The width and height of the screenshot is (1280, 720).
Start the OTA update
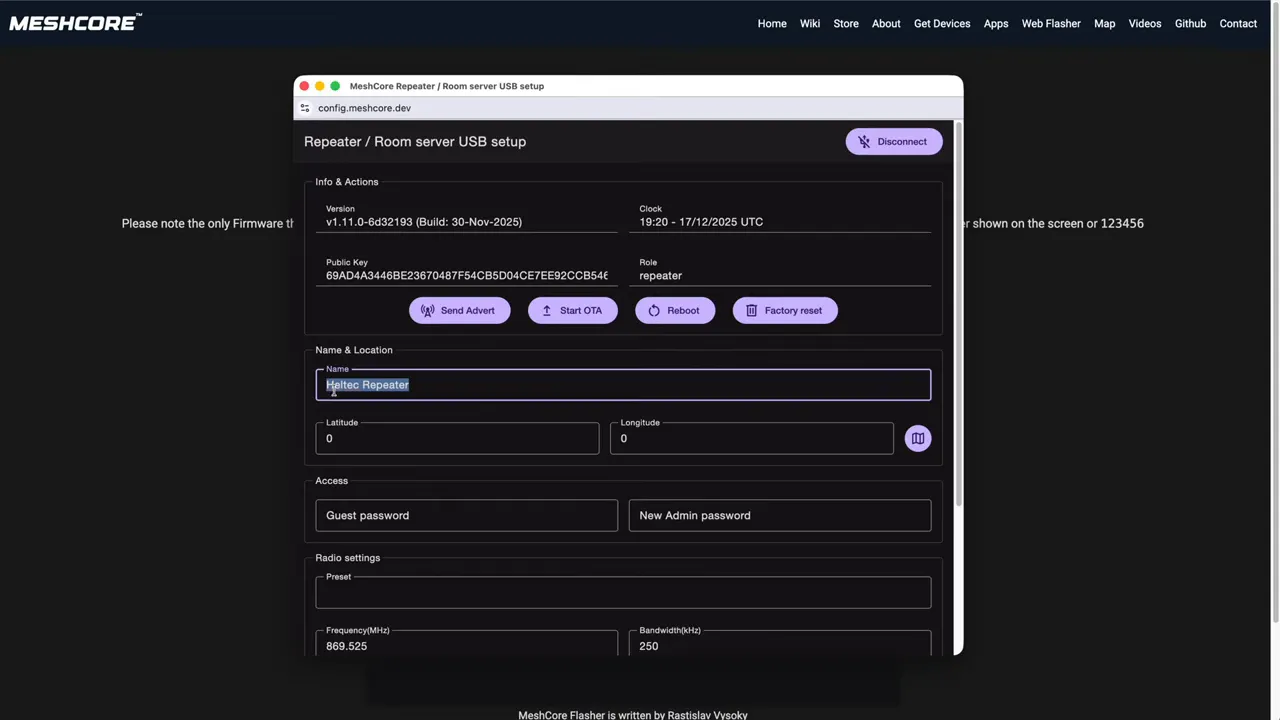point(573,310)
